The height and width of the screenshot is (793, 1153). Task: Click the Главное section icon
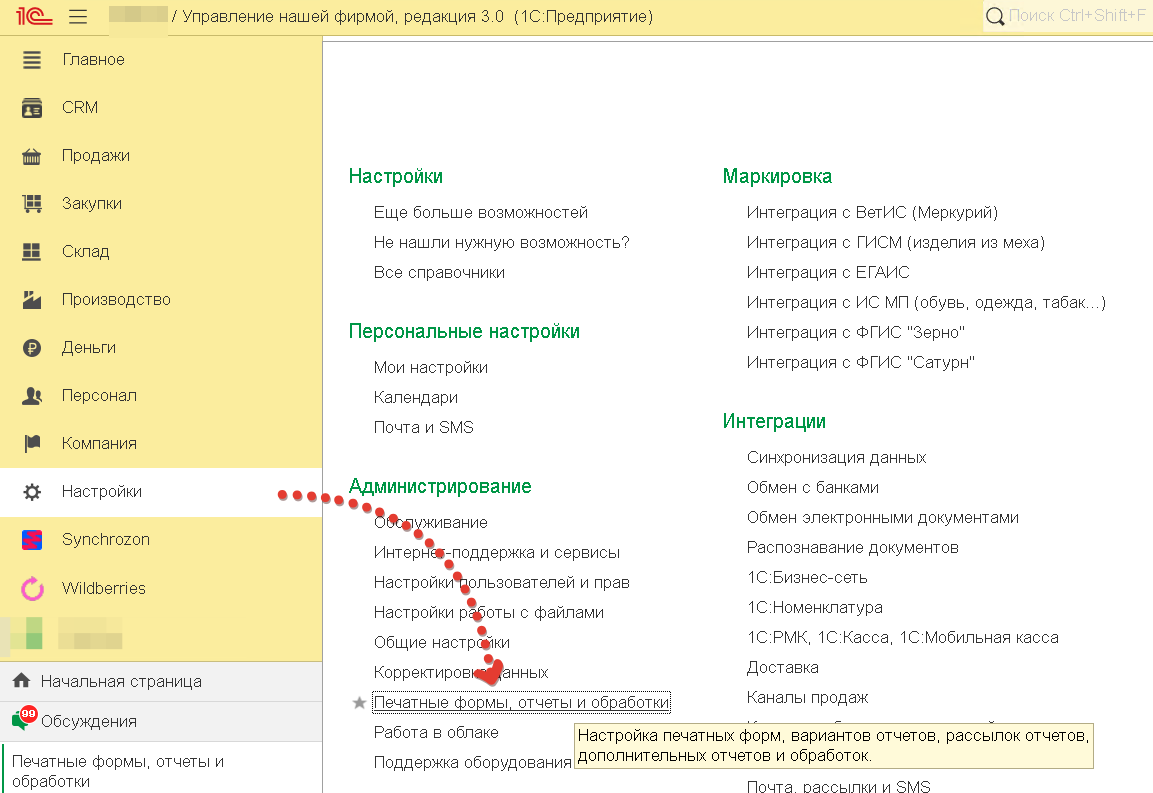coord(32,60)
